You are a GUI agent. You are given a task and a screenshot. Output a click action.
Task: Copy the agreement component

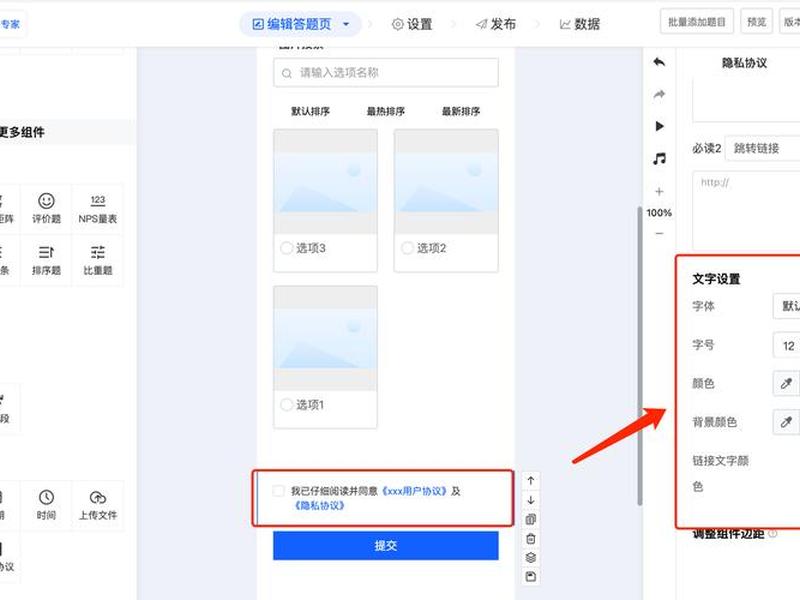[531, 519]
